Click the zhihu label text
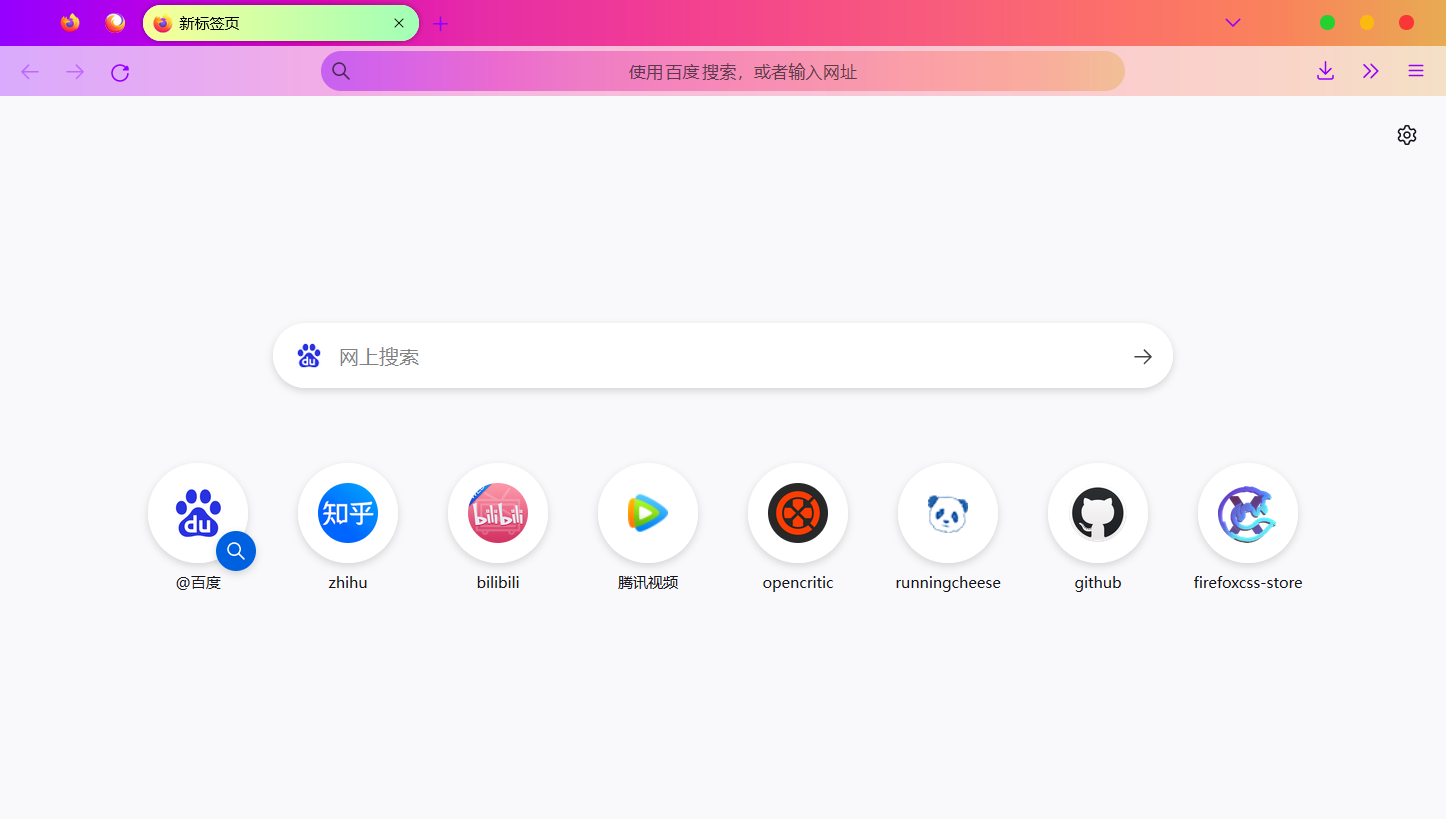1446x819 pixels. coord(348,583)
